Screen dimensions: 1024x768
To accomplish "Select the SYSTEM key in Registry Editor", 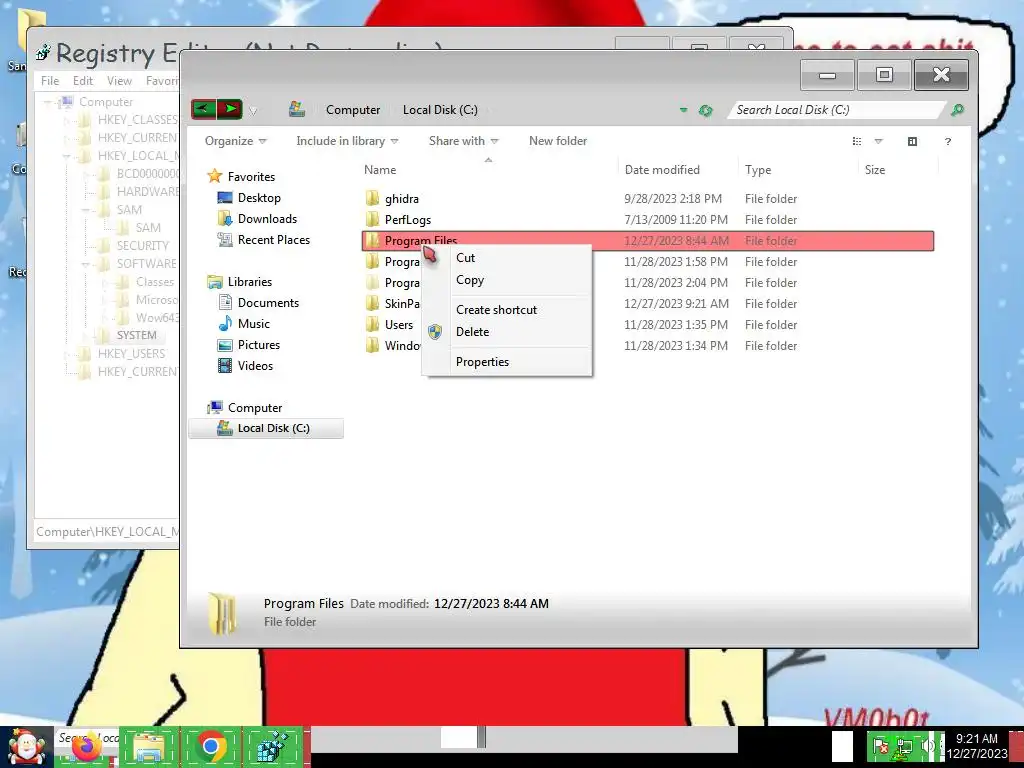I will pyautogui.click(x=136, y=335).
